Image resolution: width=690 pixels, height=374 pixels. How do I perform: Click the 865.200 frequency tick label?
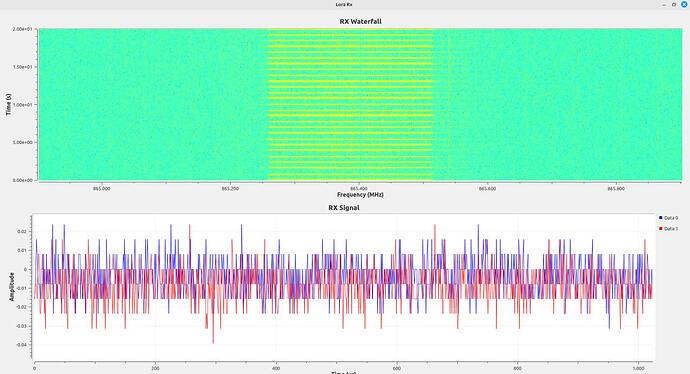point(230,189)
